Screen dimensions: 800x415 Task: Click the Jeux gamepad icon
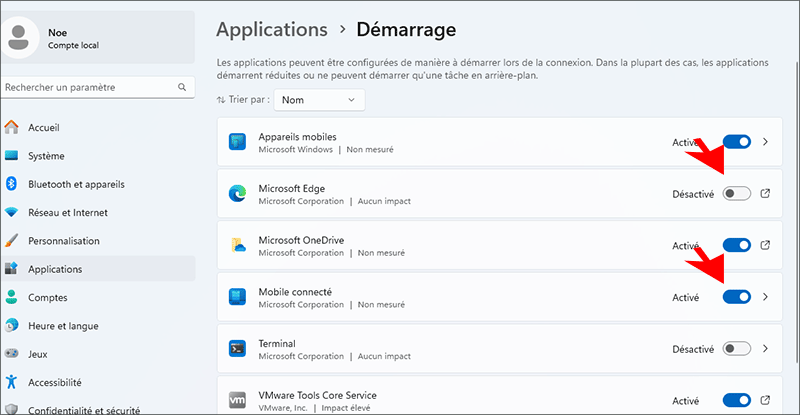click(x=11, y=353)
